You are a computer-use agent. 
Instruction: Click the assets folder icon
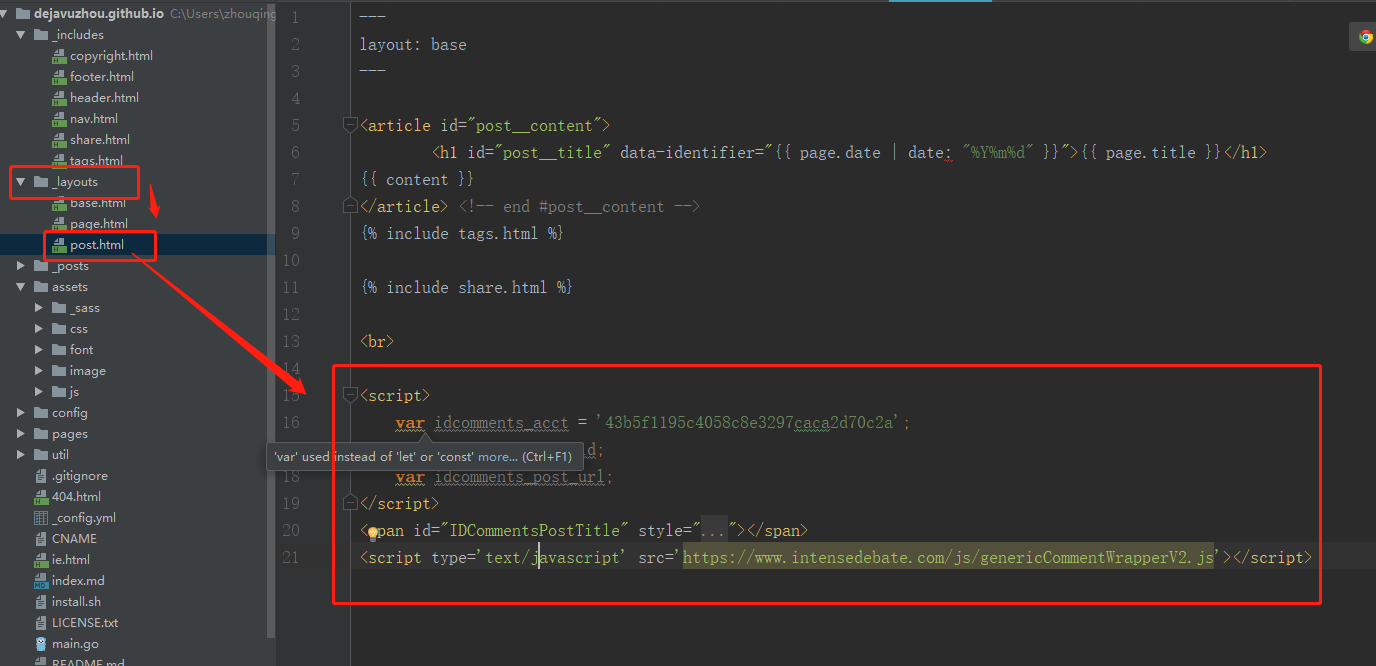(41, 287)
